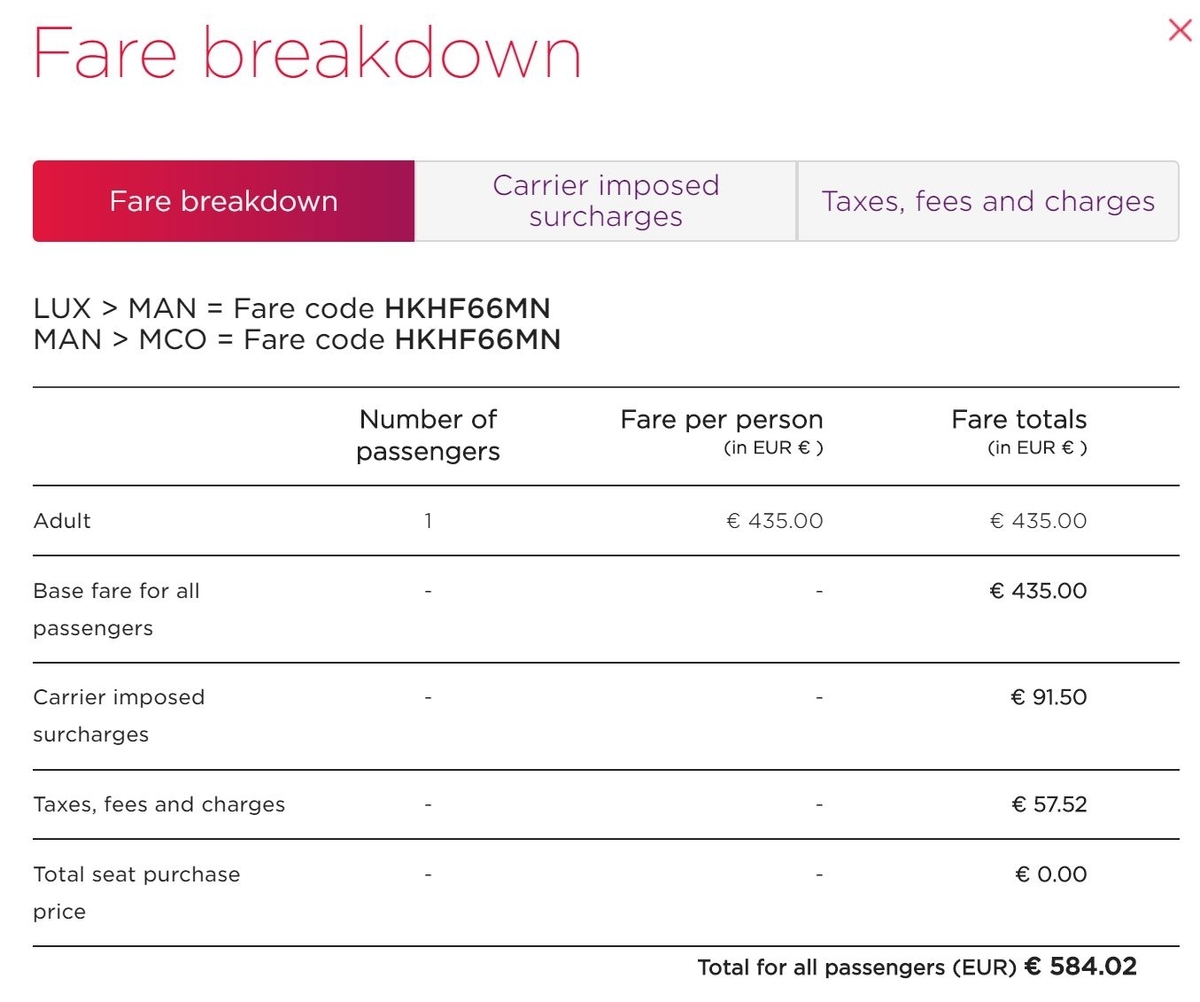The height and width of the screenshot is (1002, 1200).
Task: Switch to Carrier imposed surcharges tab
Action: point(605,201)
